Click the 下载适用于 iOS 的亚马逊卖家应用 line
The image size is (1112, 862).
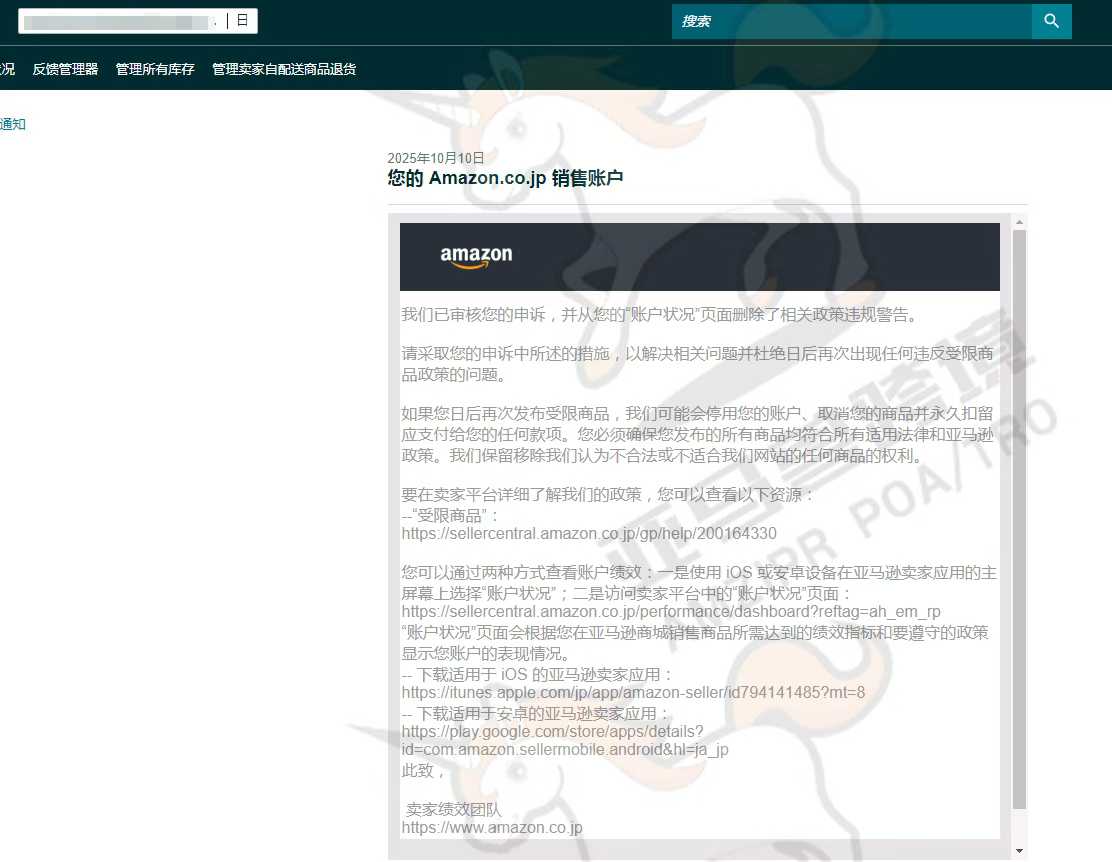click(x=537, y=675)
